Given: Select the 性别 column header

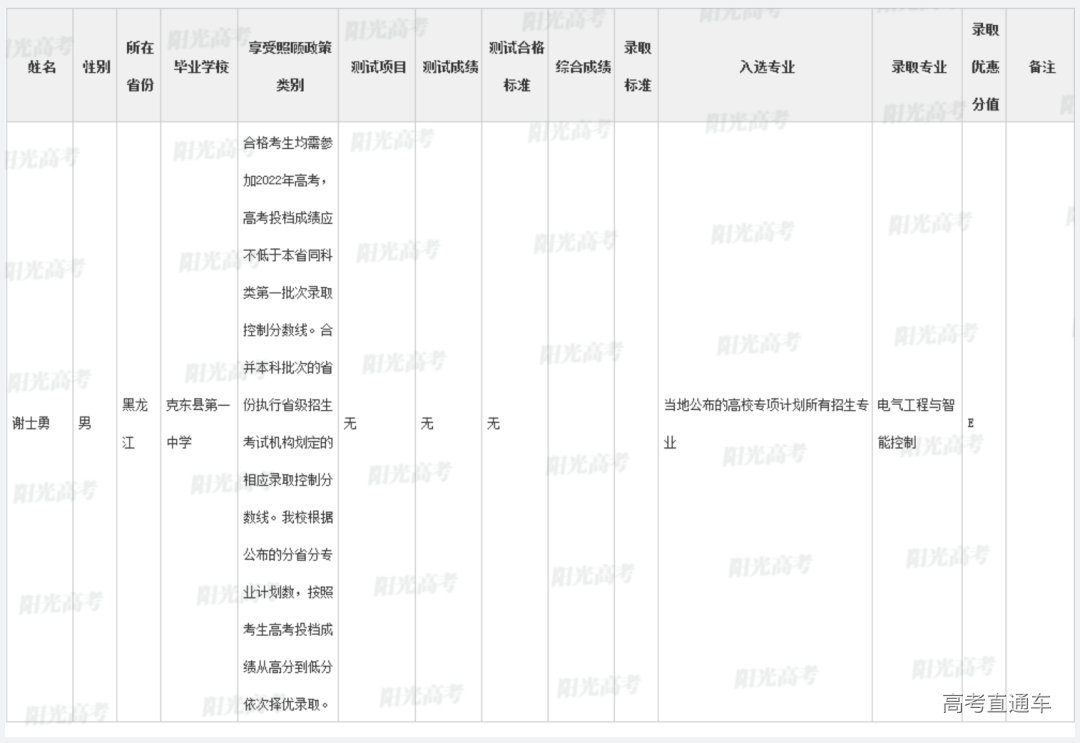Looking at the screenshot, I should 96,67.
